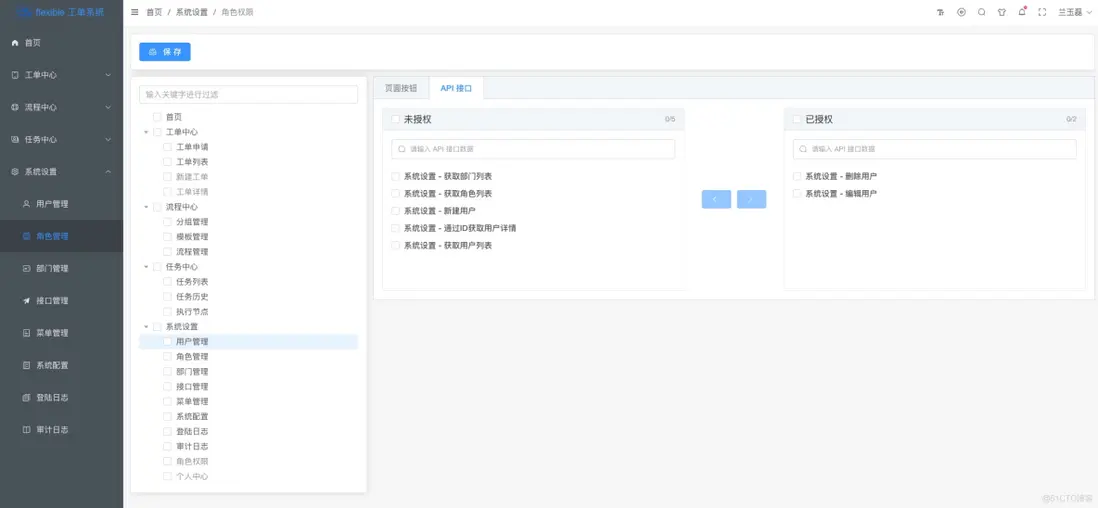This screenshot has height=508, width=1098.
Task: Check the 已授权 select-all checkbox
Action: 797,119
